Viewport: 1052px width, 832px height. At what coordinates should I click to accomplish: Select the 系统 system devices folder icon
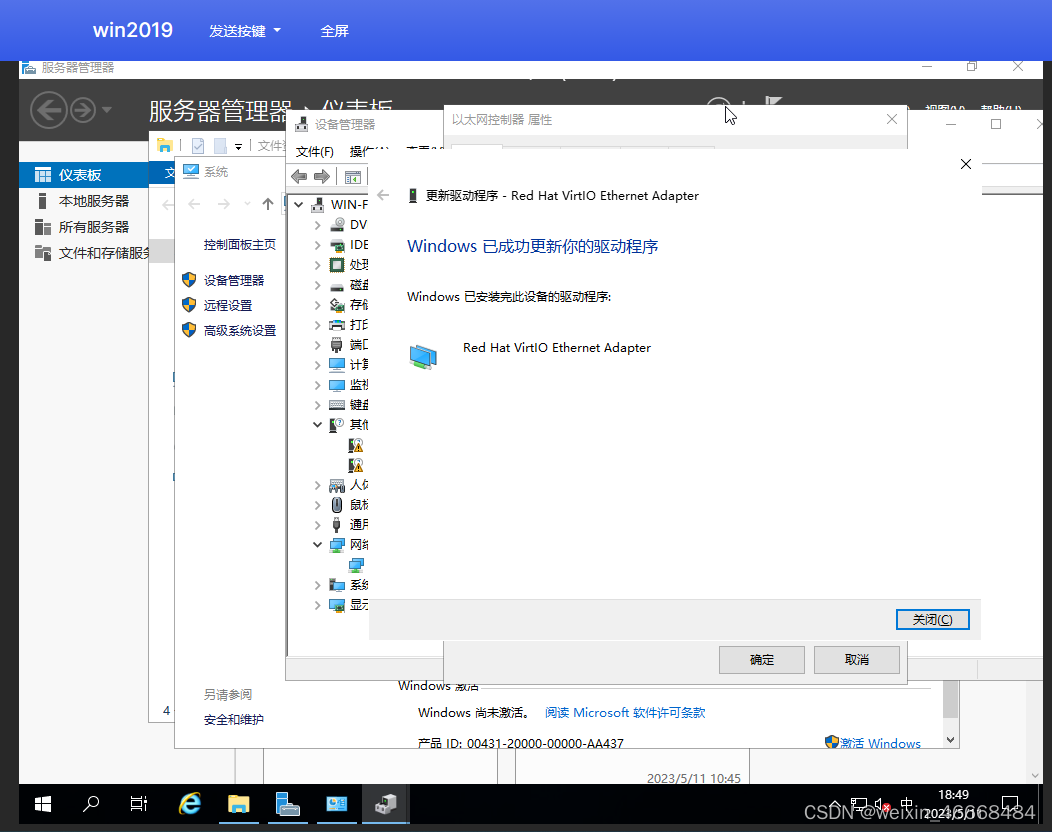(337, 585)
